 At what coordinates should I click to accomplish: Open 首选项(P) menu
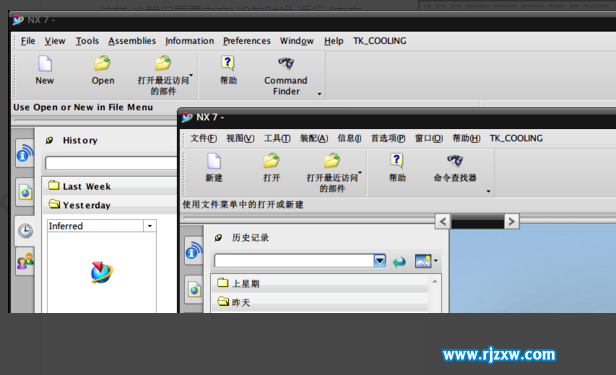(x=388, y=138)
